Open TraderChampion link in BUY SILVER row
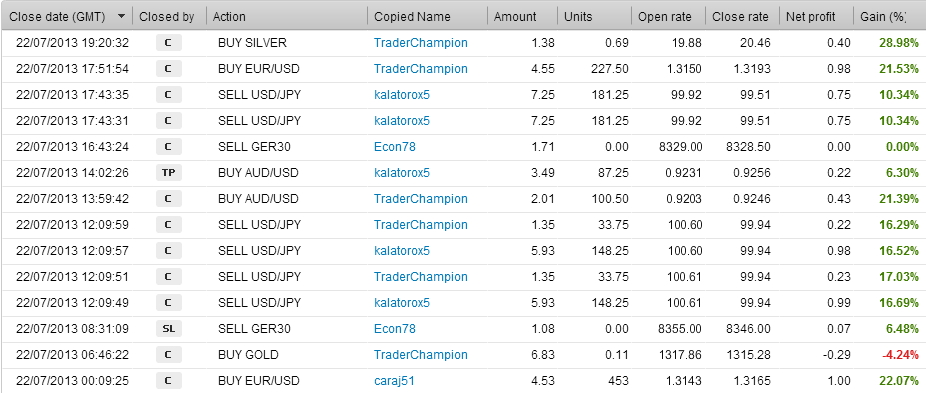This screenshot has height=393, width=926. [420, 43]
